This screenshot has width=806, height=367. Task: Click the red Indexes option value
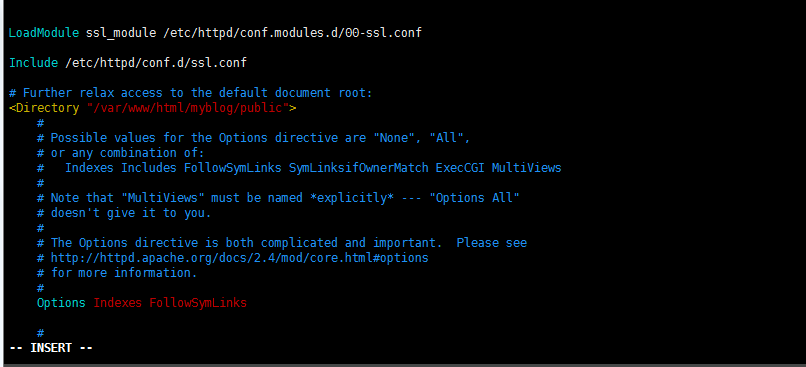tap(118, 303)
